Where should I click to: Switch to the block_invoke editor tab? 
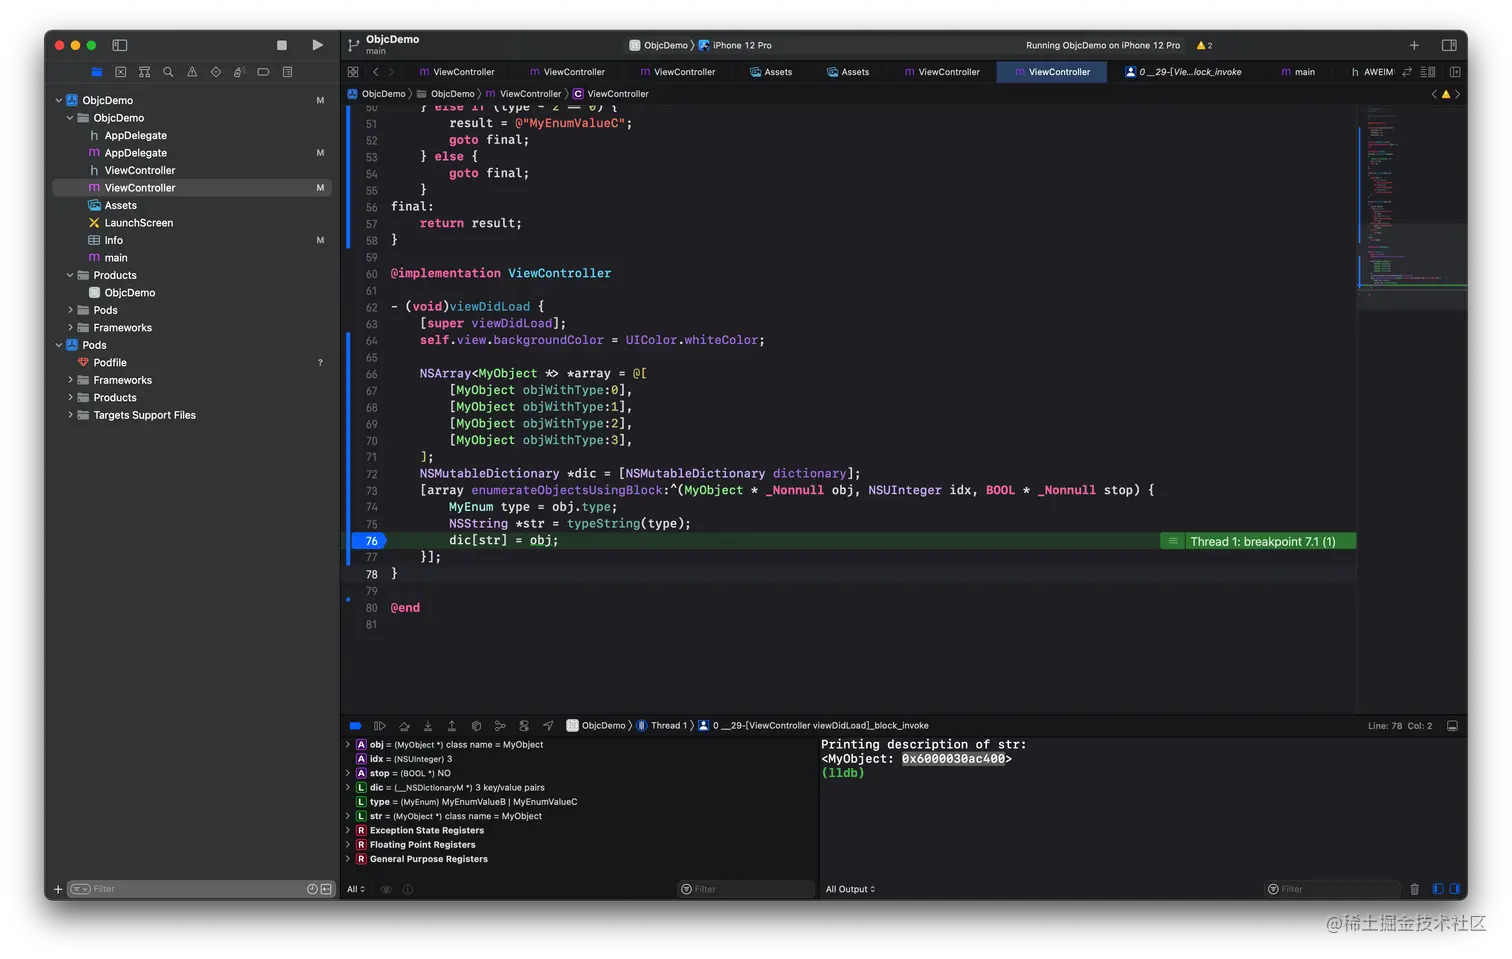click(1183, 72)
